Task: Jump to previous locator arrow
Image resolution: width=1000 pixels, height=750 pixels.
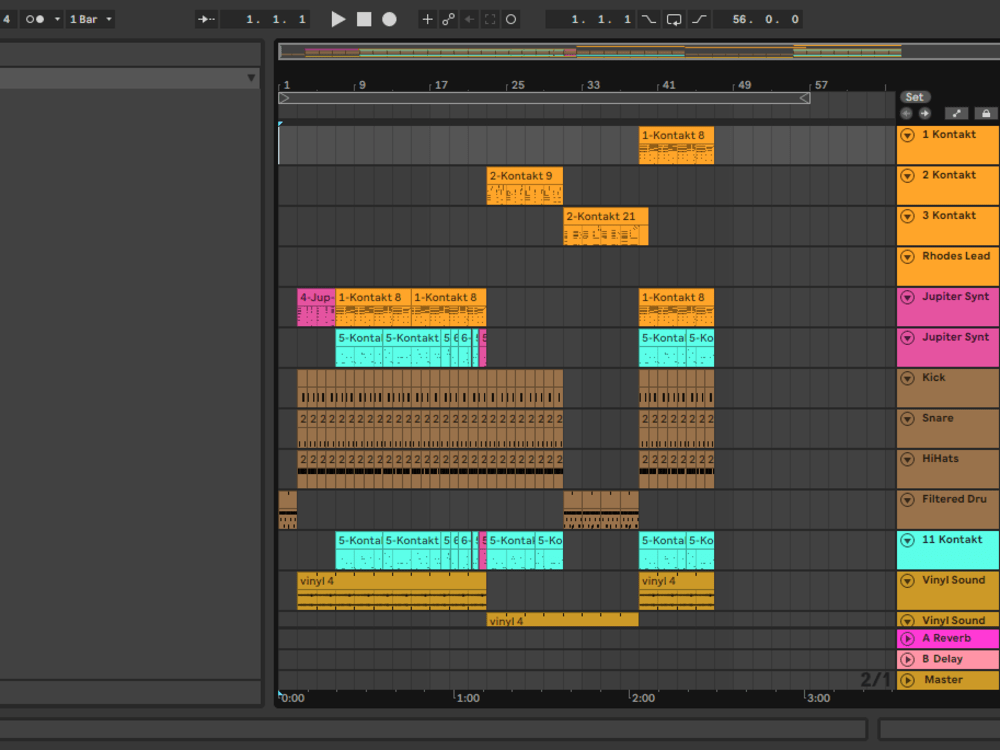Action: 906,114
